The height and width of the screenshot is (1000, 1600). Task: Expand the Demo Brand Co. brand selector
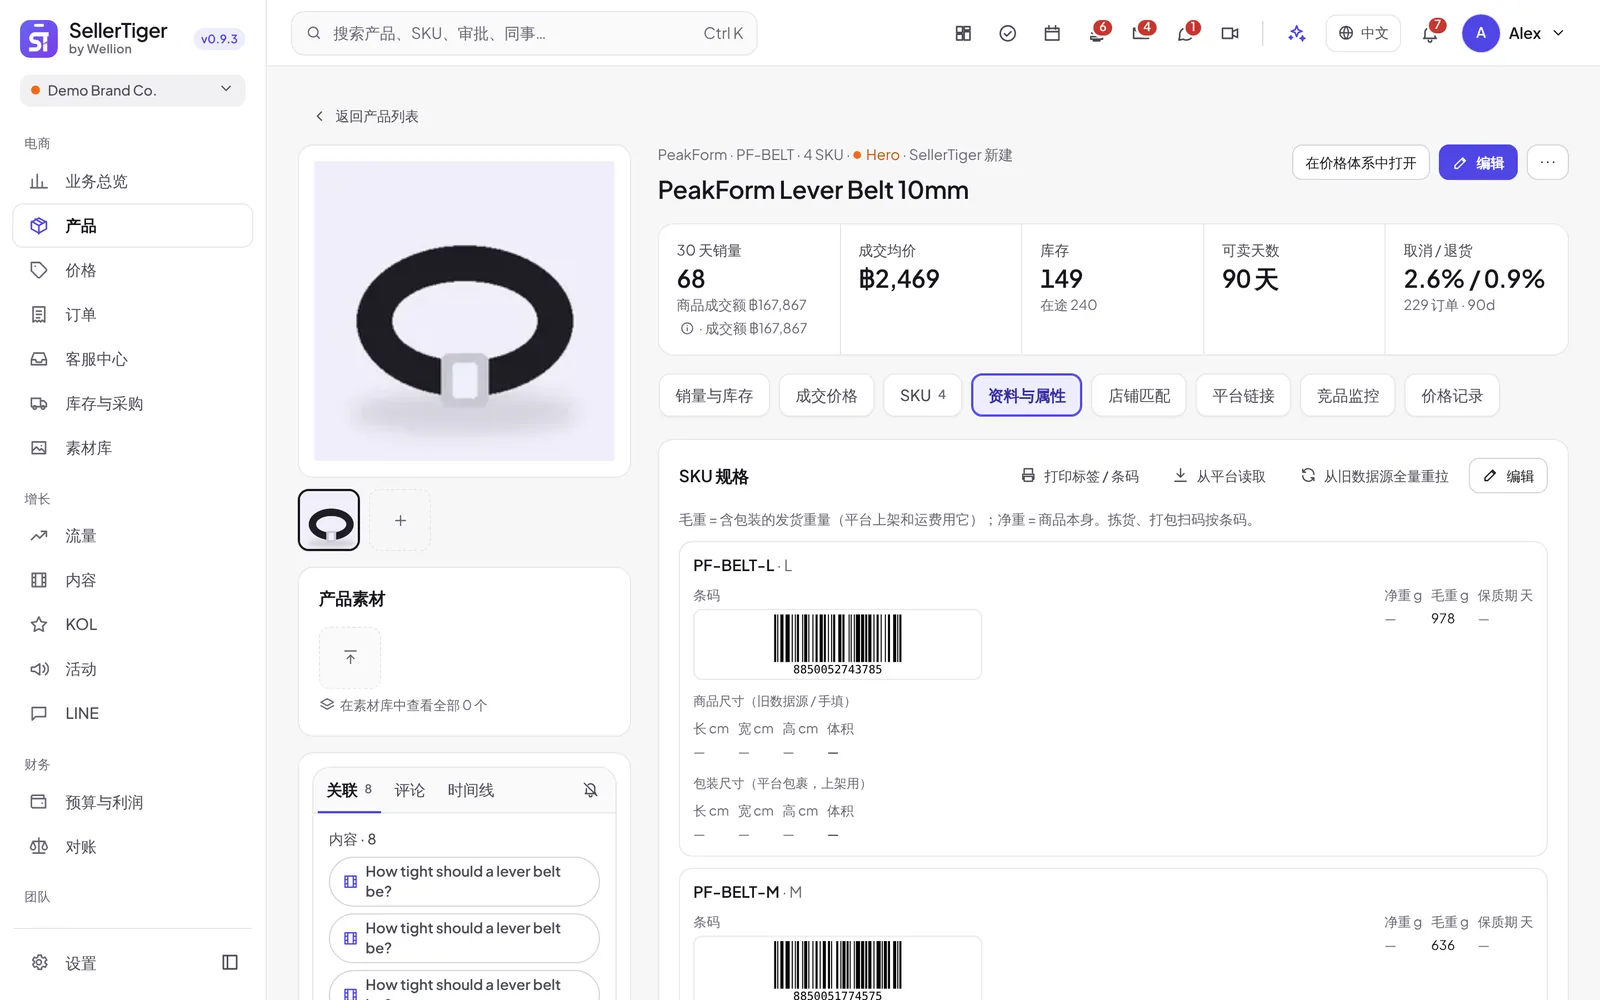click(x=133, y=90)
